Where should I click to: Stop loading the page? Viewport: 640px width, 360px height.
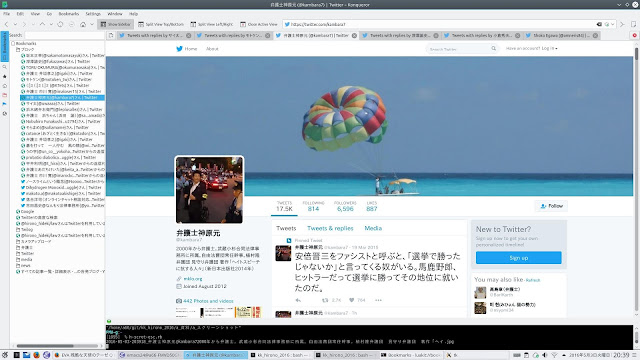(71, 24)
